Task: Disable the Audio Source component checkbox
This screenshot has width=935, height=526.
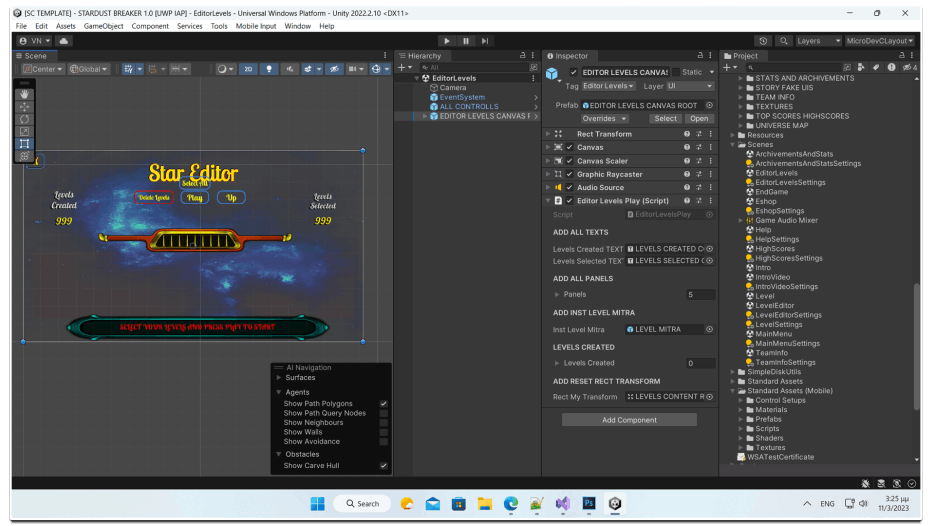Action: click(569, 187)
